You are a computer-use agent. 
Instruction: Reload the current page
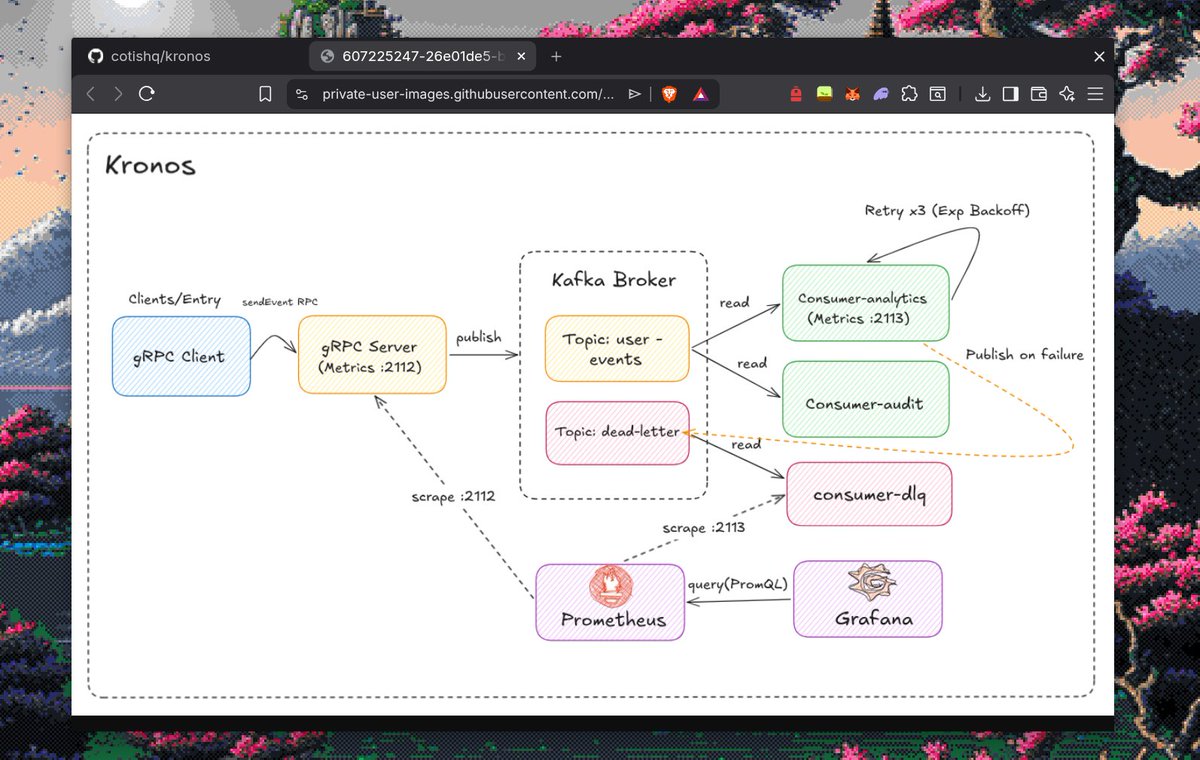point(147,94)
